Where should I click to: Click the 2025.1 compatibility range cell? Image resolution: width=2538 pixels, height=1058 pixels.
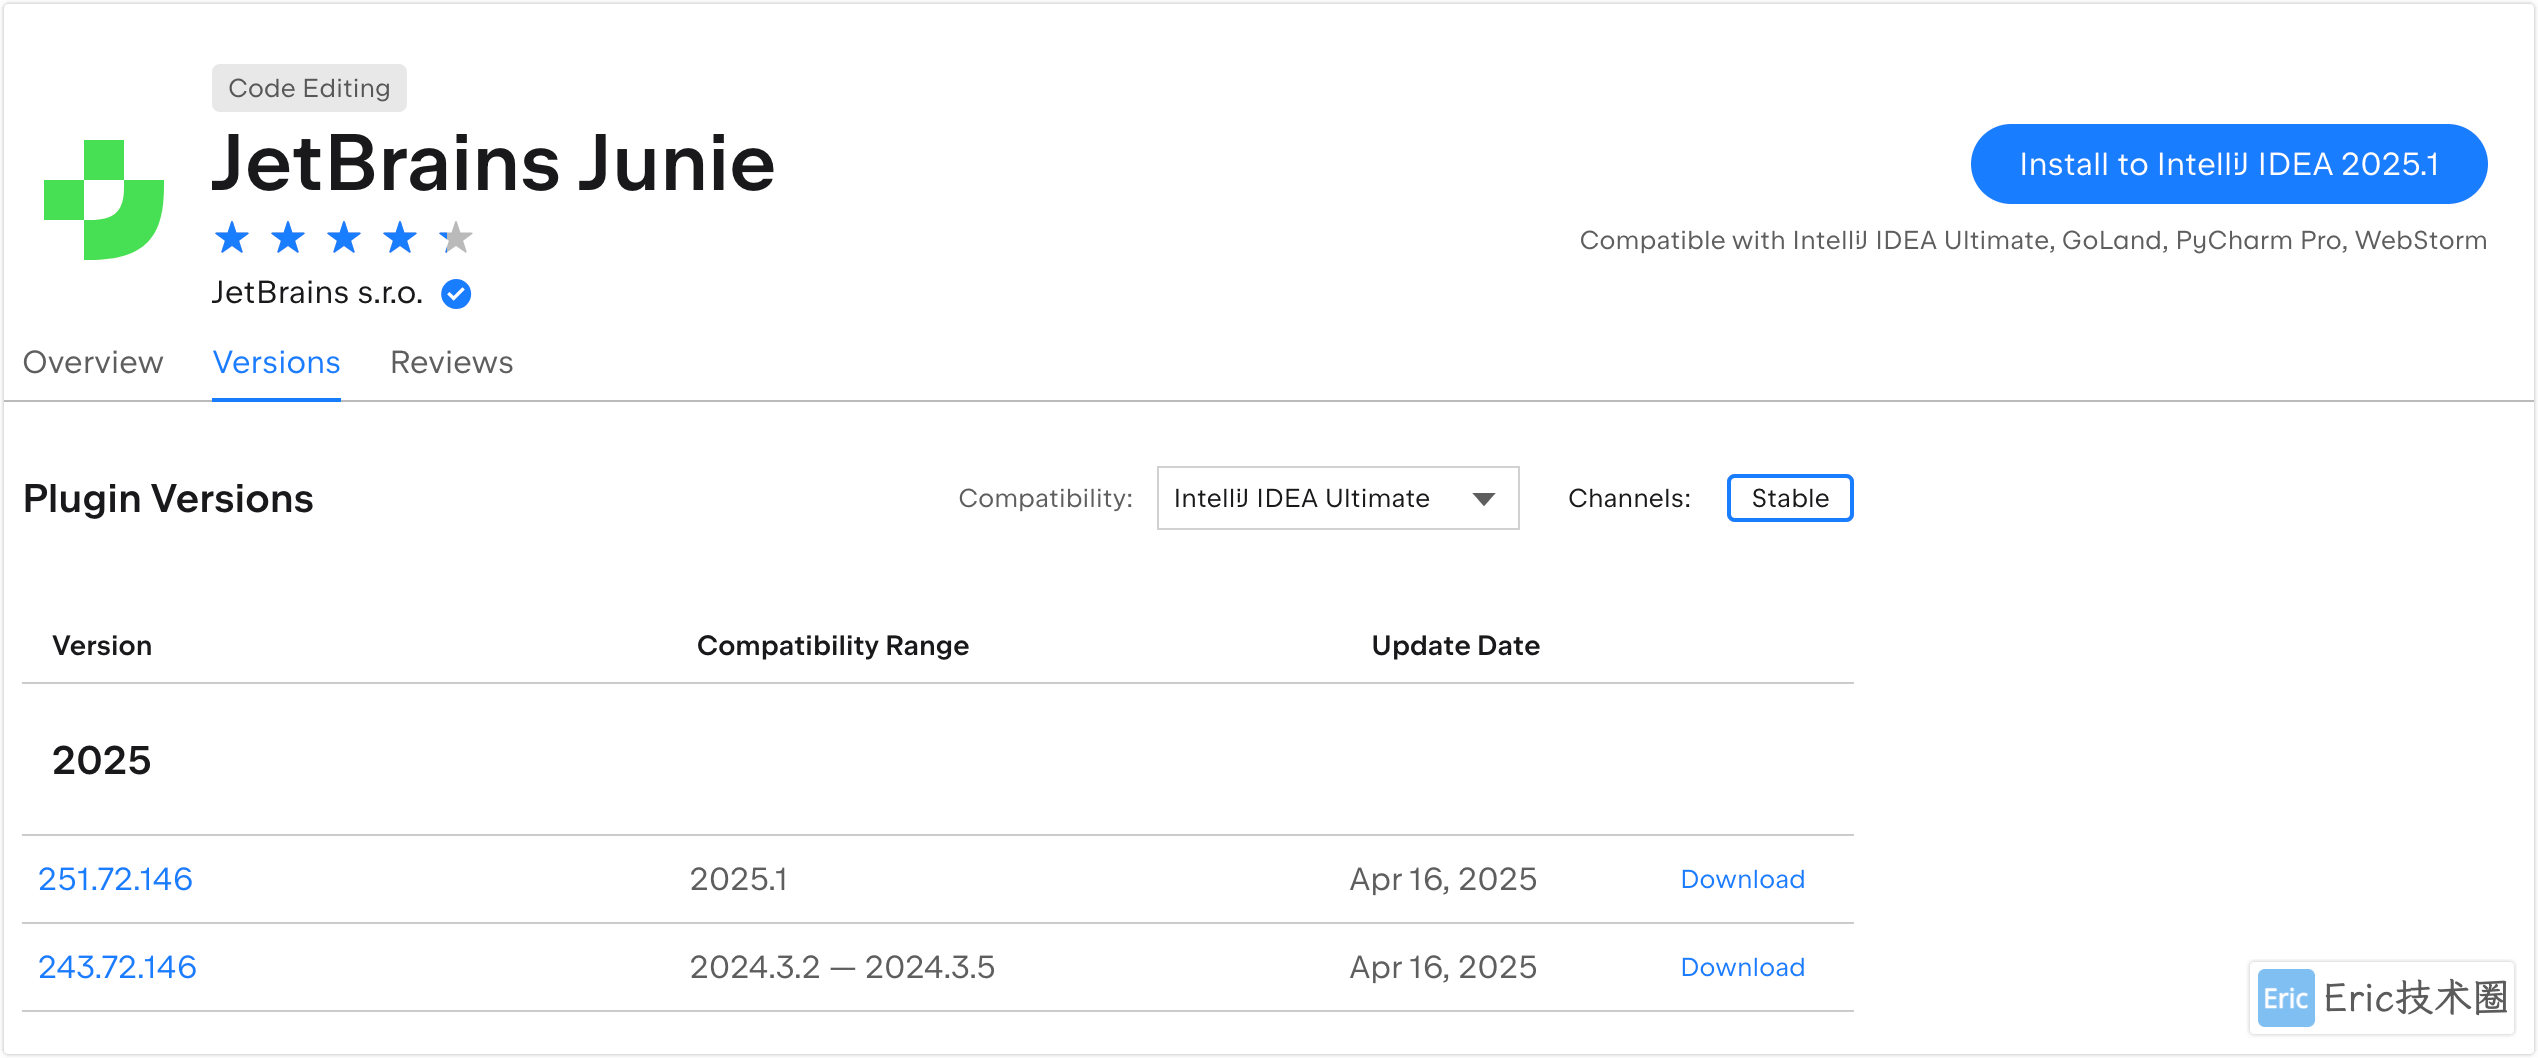click(738, 879)
